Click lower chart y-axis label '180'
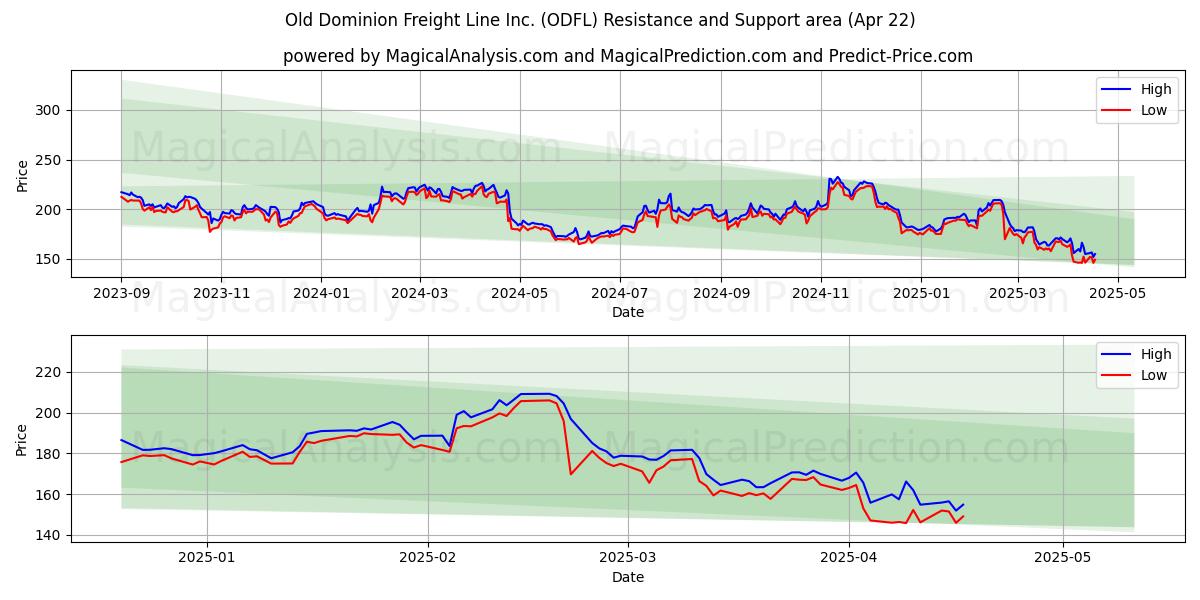The height and width of the screenshot is (600, 1200). click(50, 454)
